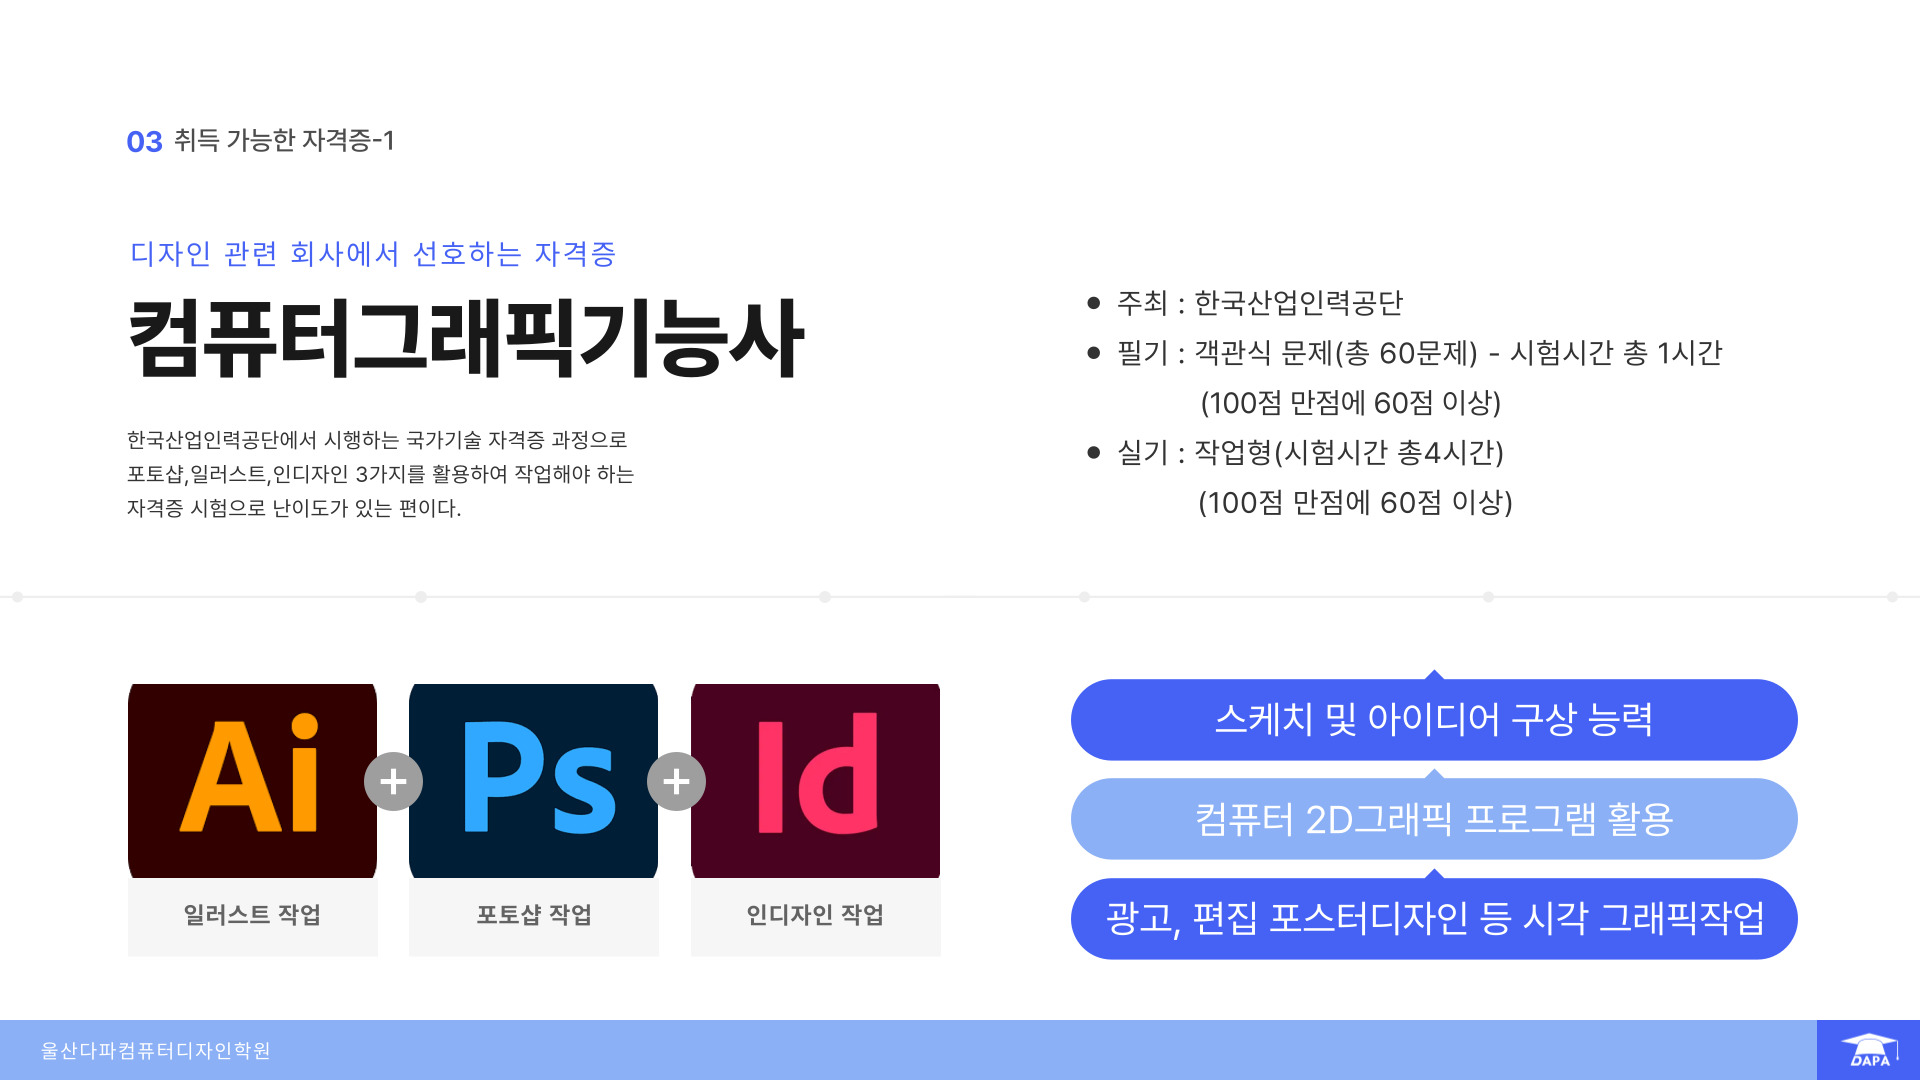Click the Photoshop Ps icon
The width and height of the screenshot is (1920, 1080).
pyautogui.click(x=534, y=780)
